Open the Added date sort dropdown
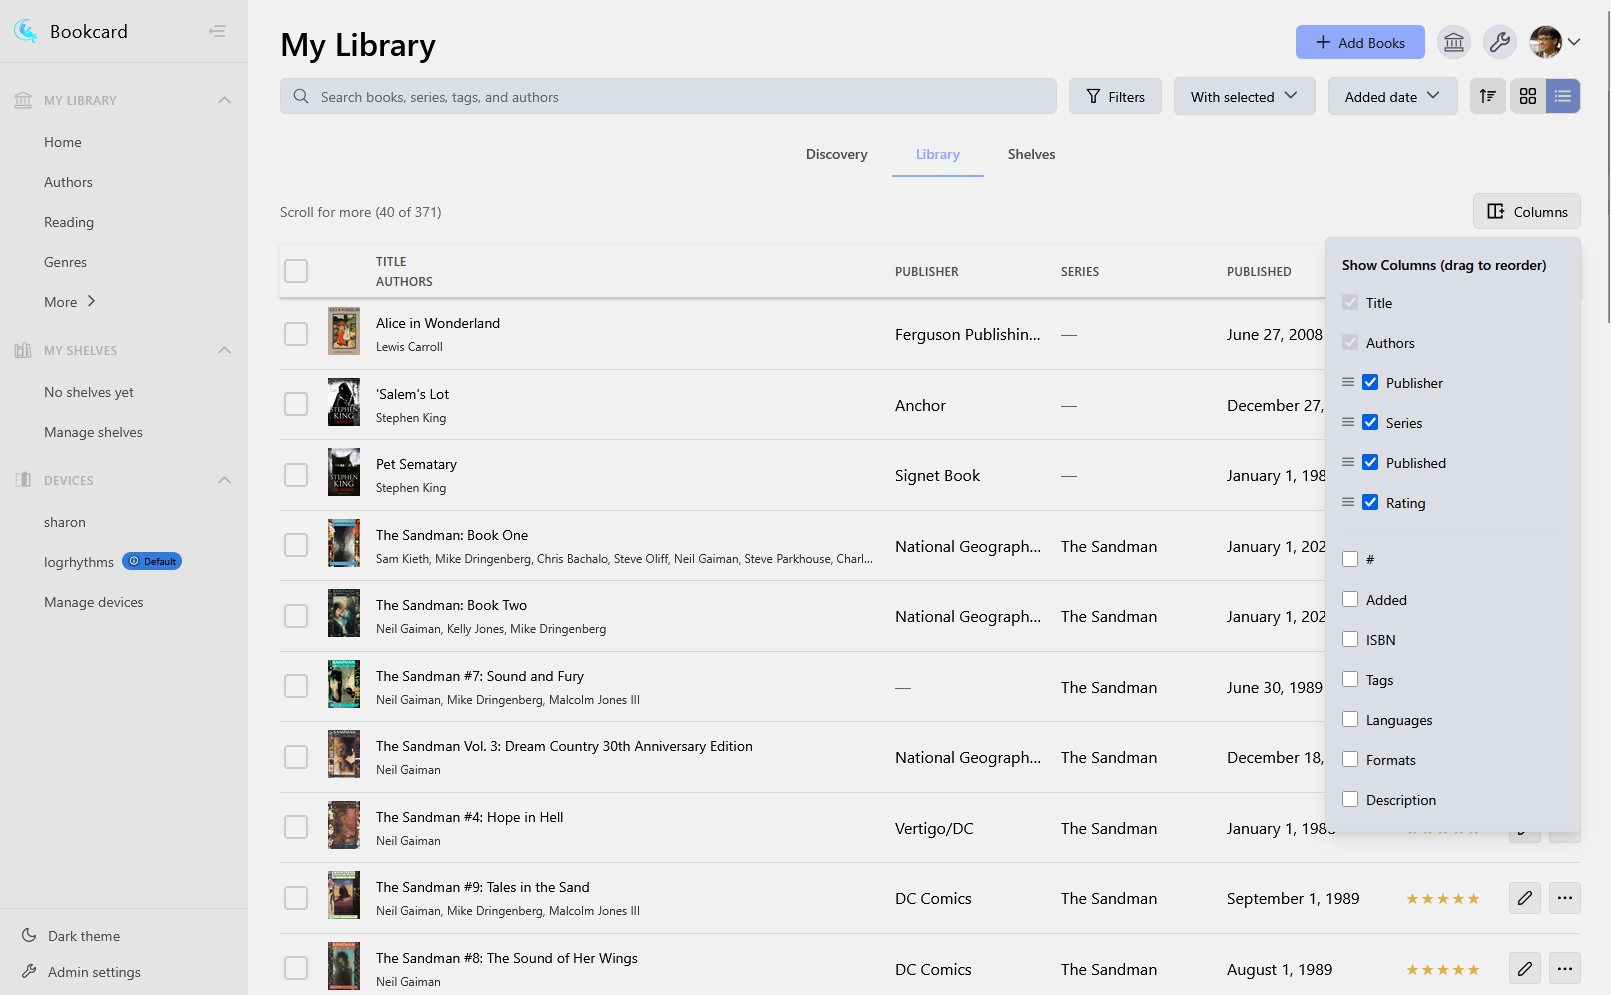The height and width of the screenshot is (995, 1611). (x=1392, y=97)
